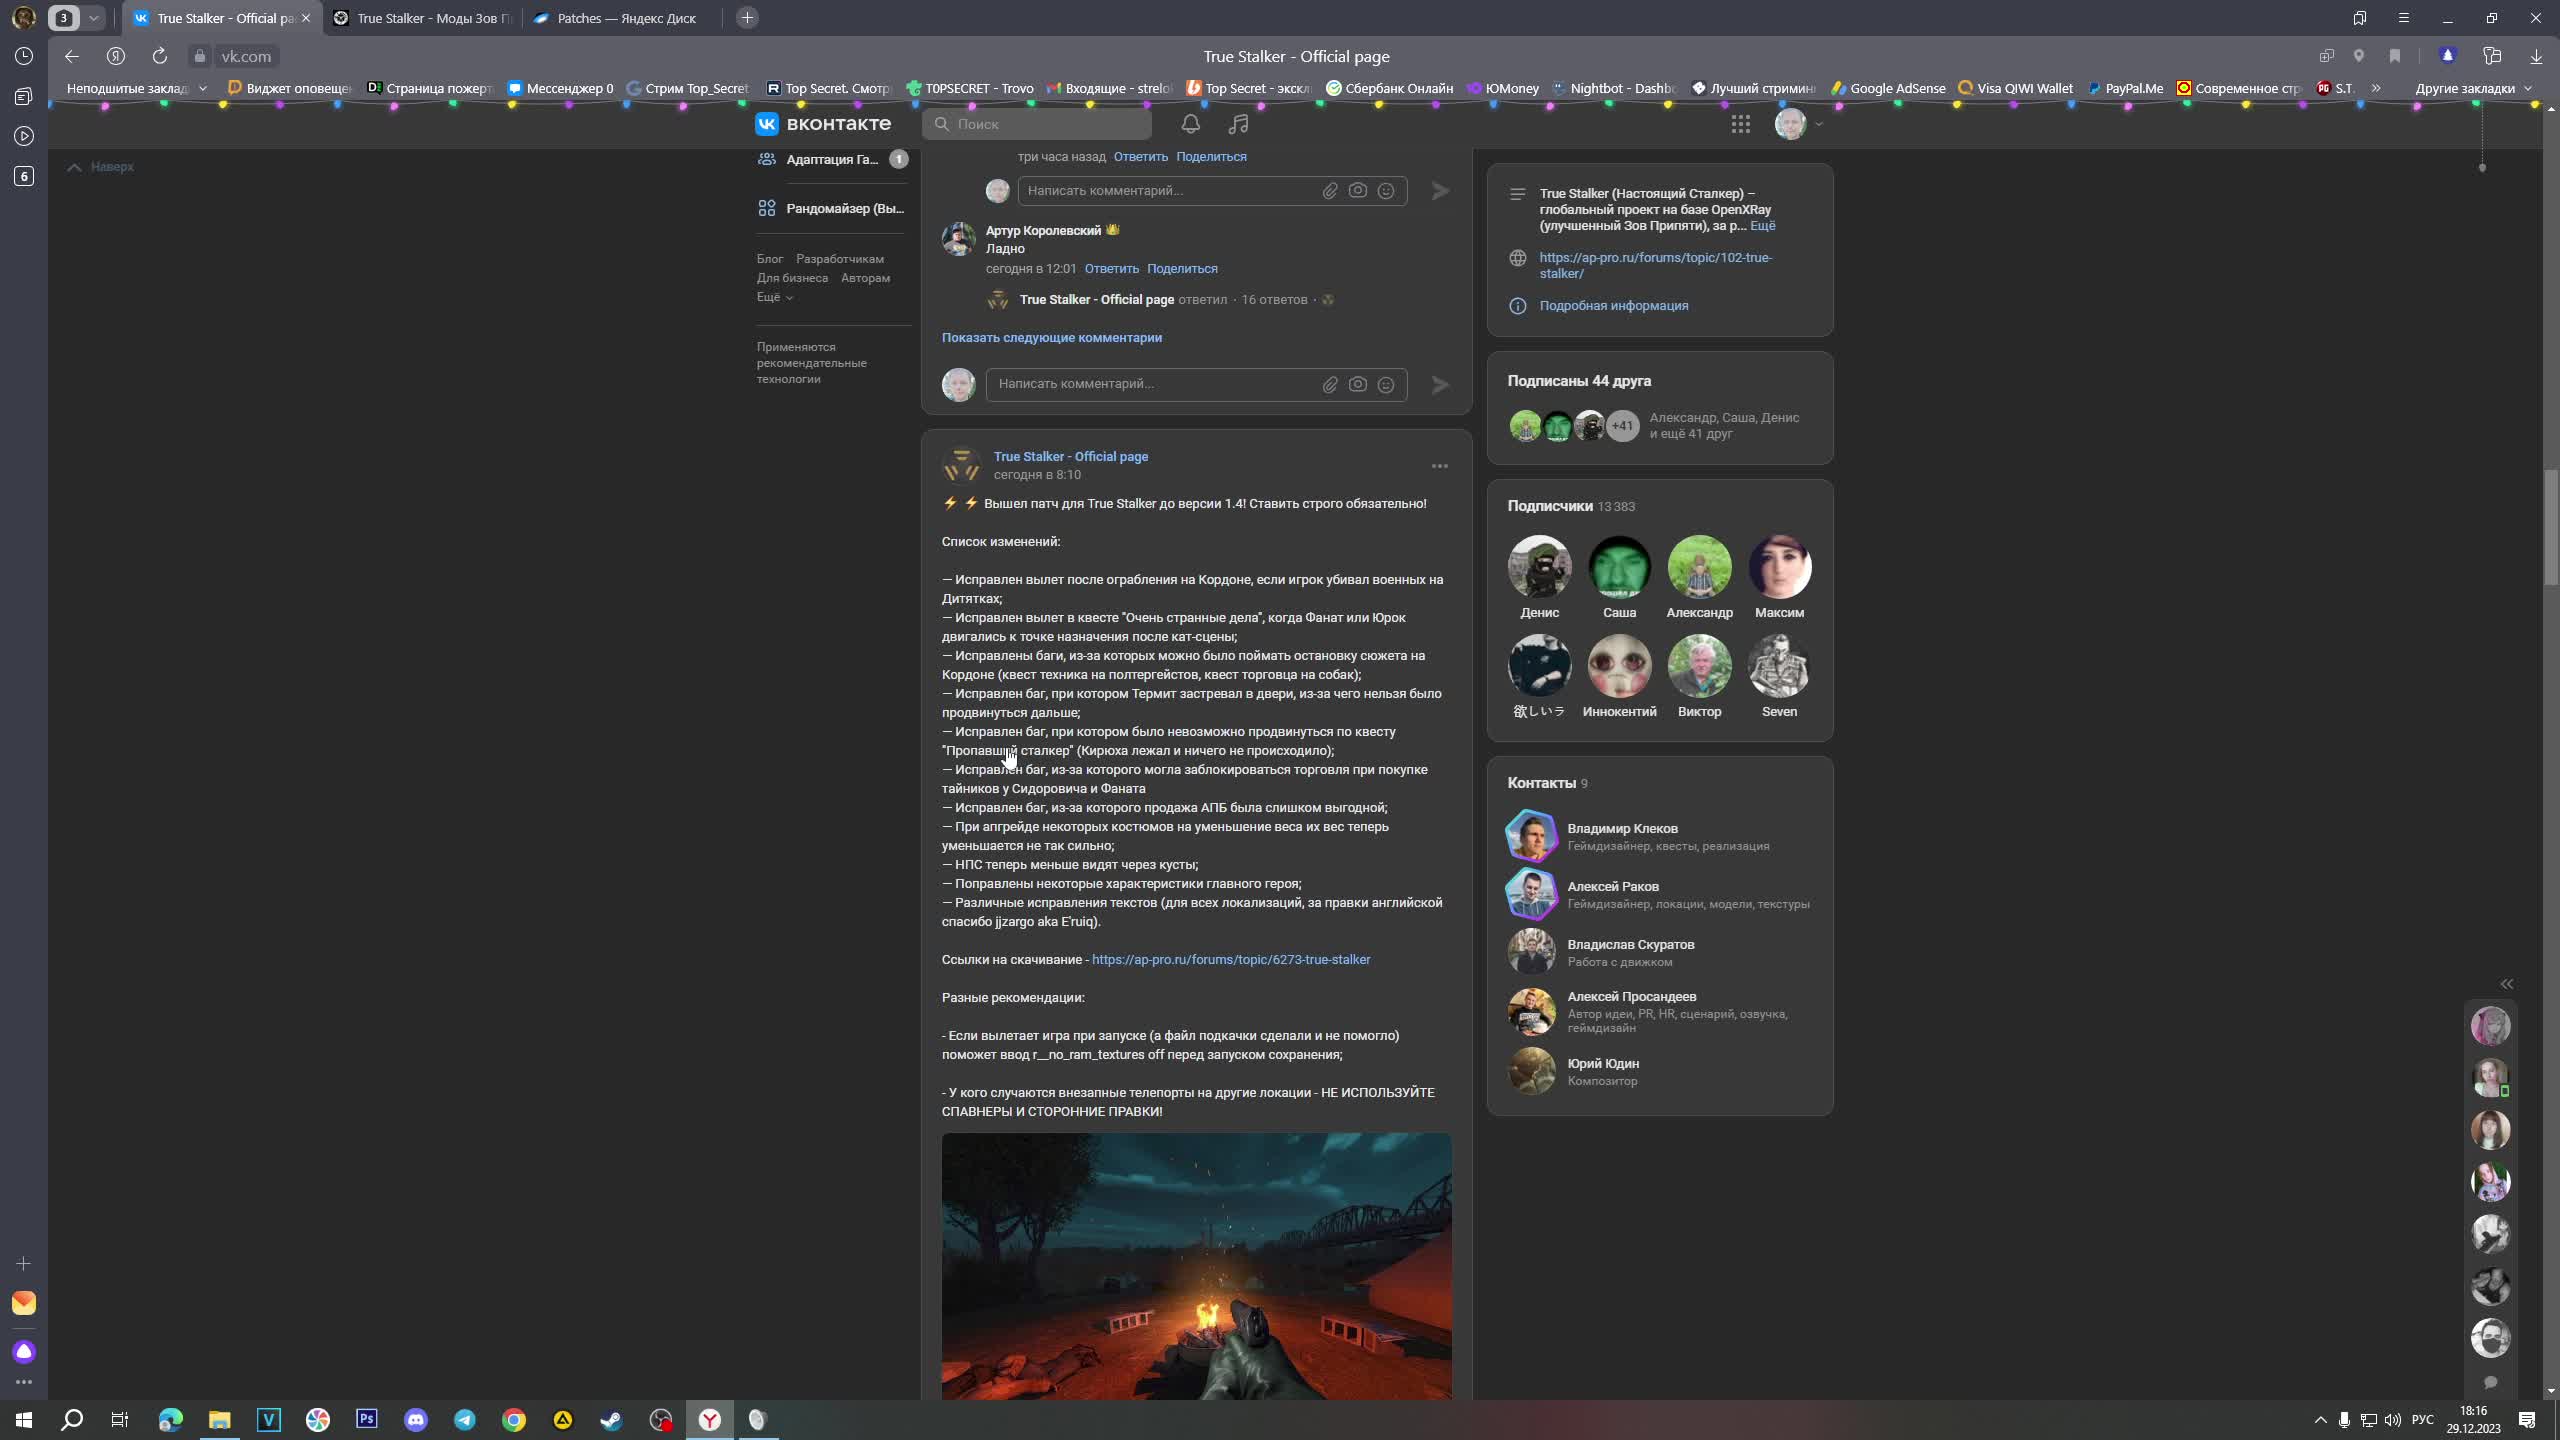2560x1440 pixels.
Task: Open subscriber Денис avatar
Action: (x=1539, y=566)
